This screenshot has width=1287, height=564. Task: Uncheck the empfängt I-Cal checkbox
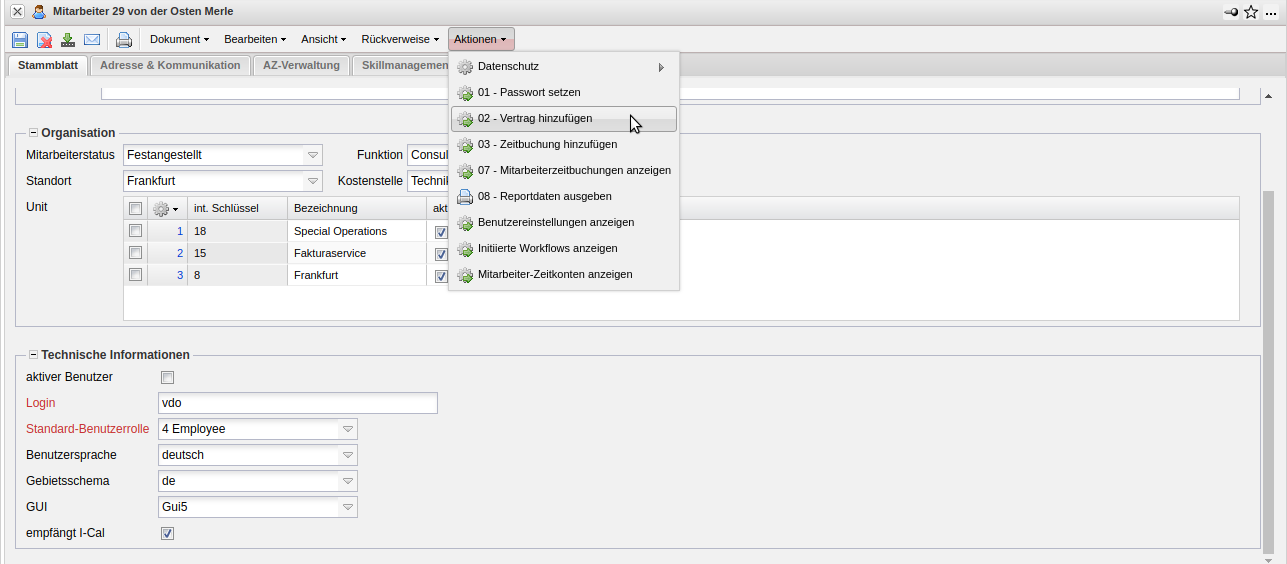pos(168,533)
